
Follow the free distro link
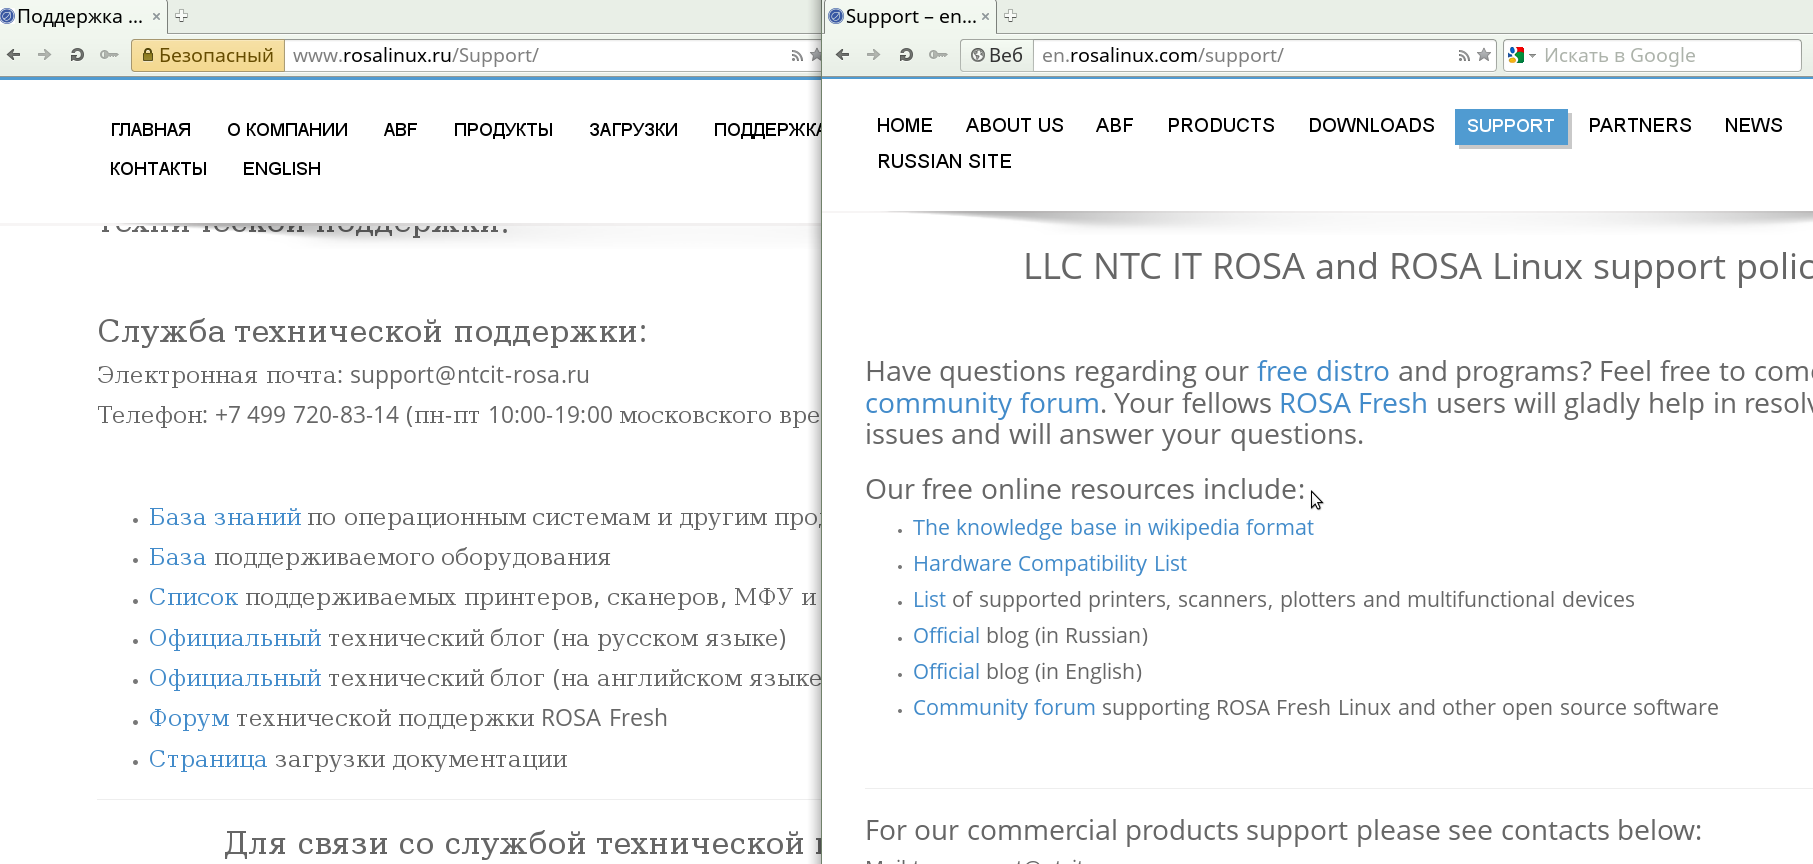[1323, 371]
